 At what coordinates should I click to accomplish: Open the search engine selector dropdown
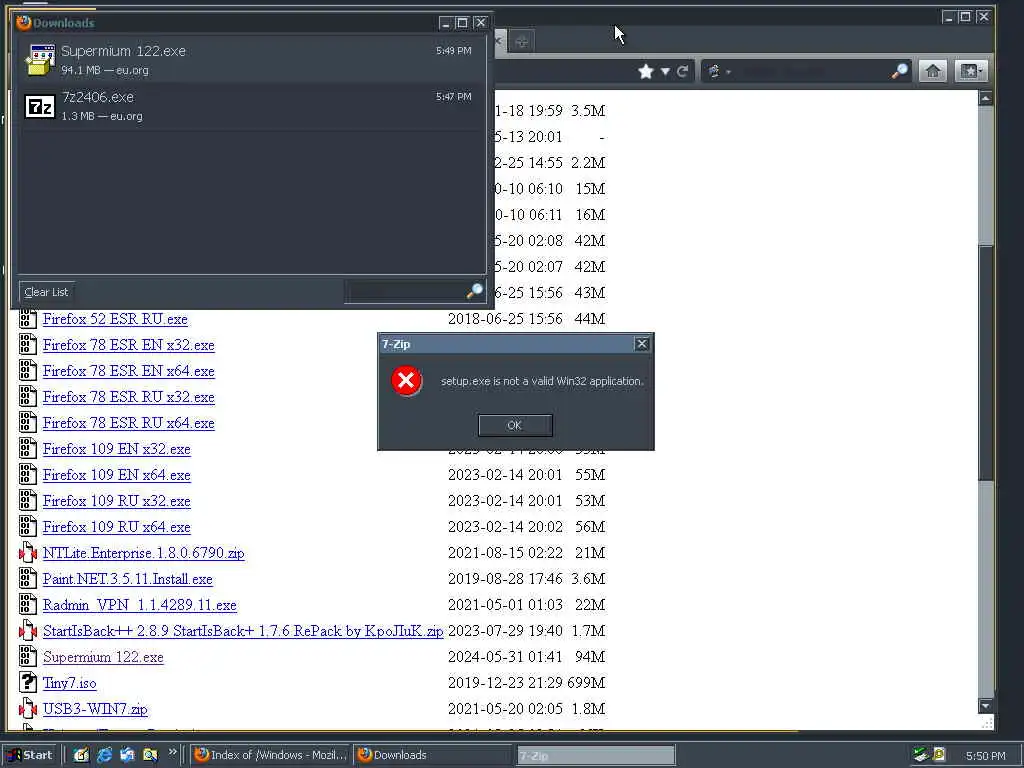(719, 71)
